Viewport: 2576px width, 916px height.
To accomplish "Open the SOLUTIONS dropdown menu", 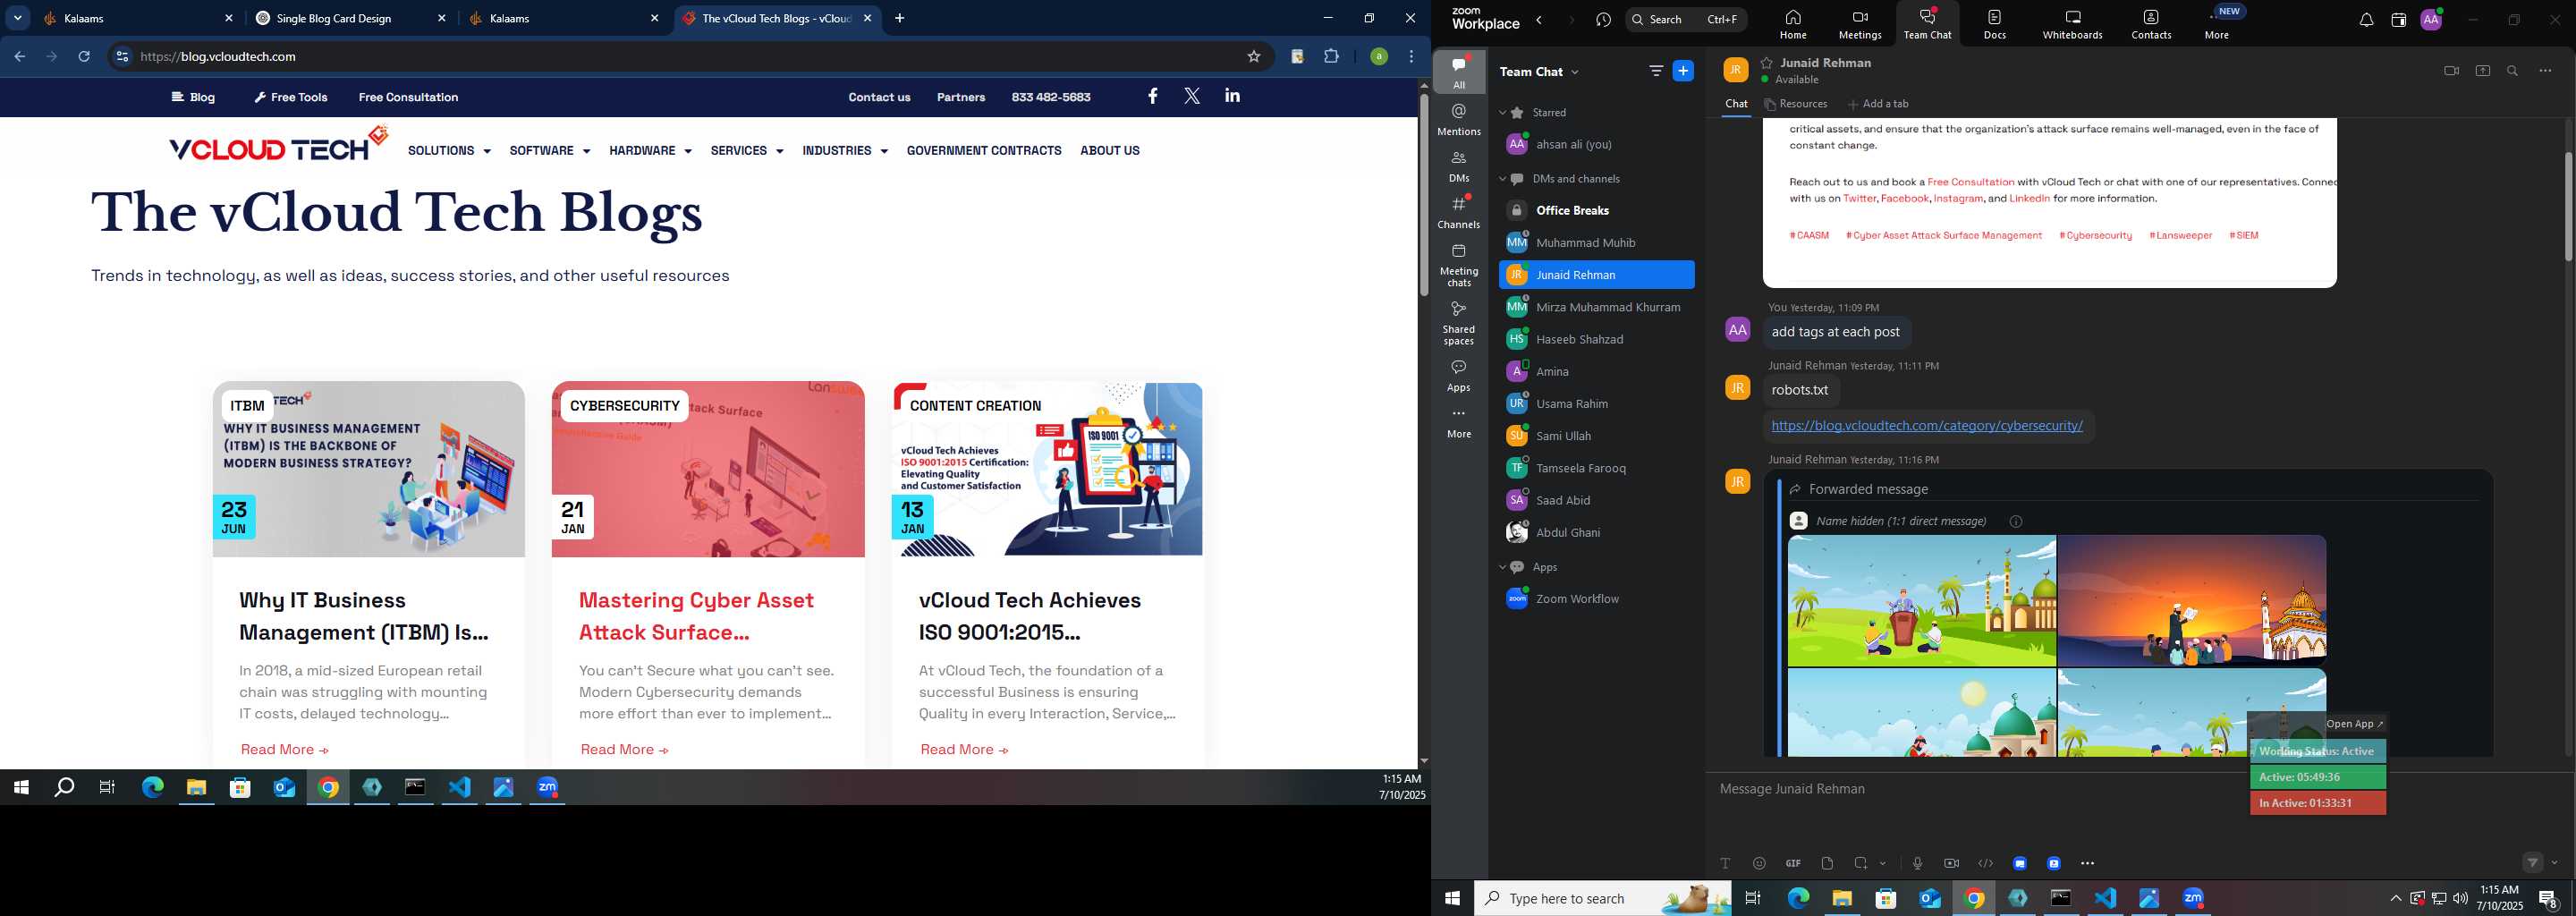I will pos(449,151).
